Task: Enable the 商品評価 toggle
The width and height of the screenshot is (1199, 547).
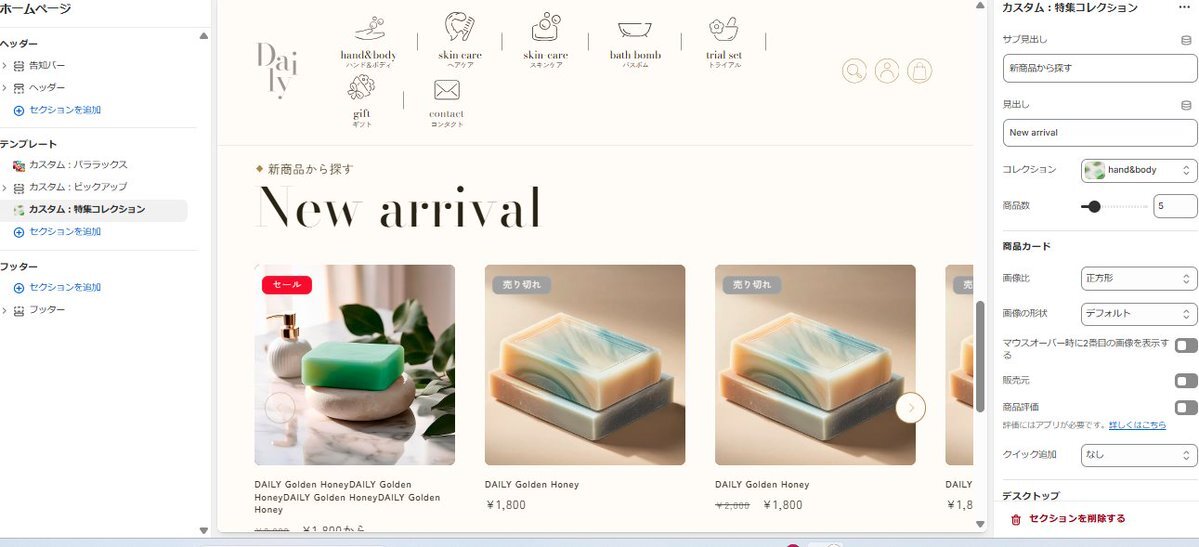Action: point(1186,407)
